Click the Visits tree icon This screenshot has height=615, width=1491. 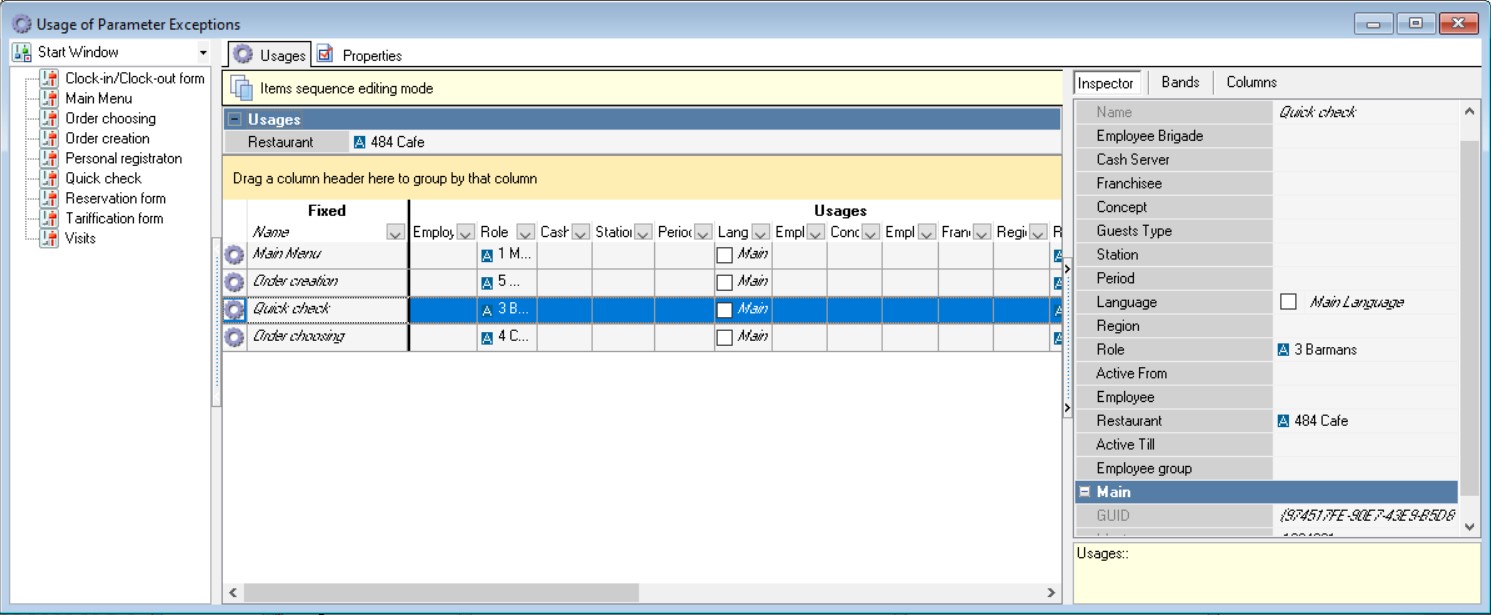pos(49,238)
